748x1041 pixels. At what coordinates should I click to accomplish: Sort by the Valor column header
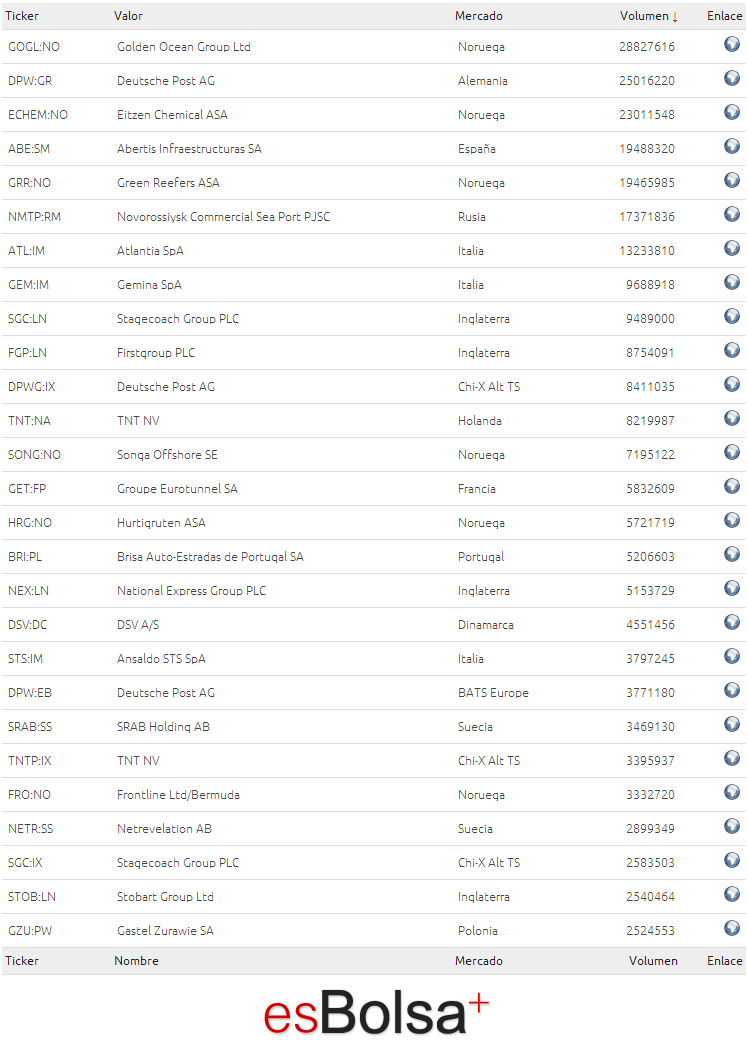[x=128, y=16]
